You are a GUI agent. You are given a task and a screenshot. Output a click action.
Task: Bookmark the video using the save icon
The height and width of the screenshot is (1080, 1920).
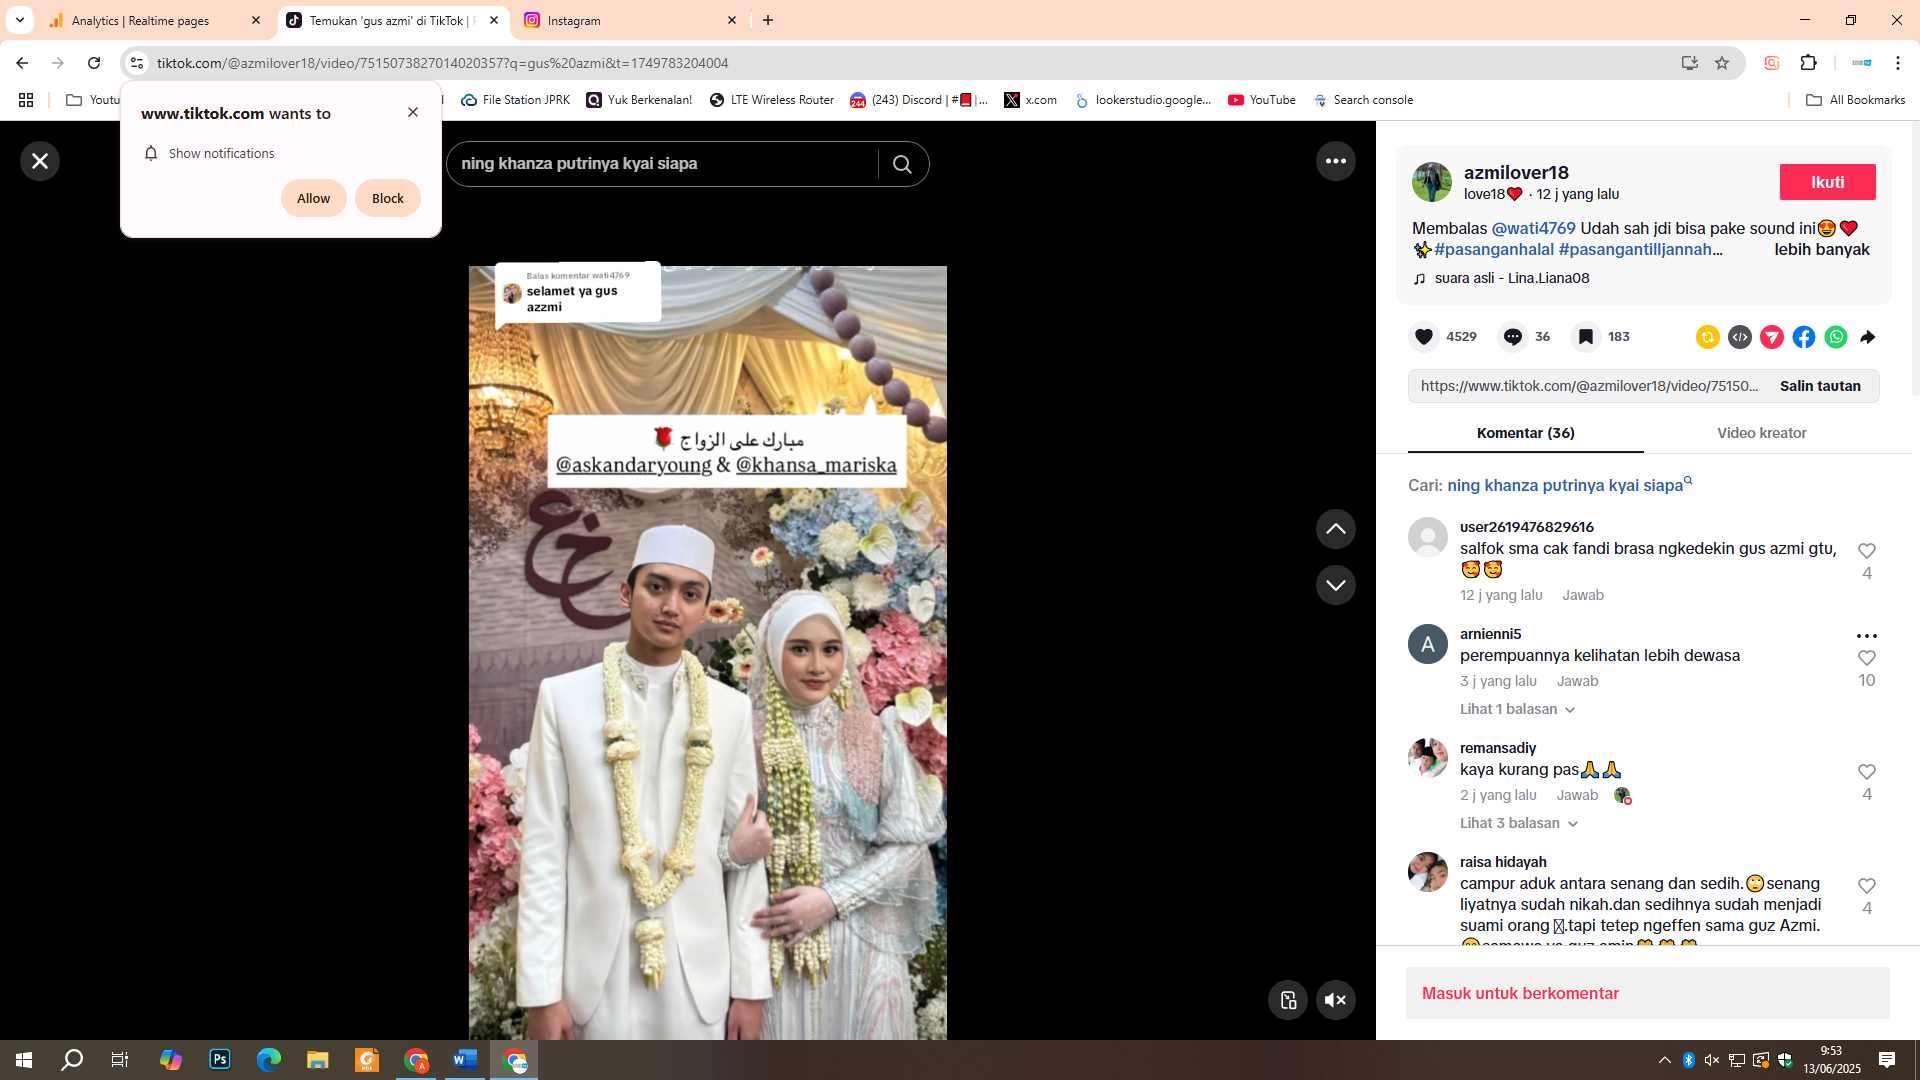point(1585,337)
